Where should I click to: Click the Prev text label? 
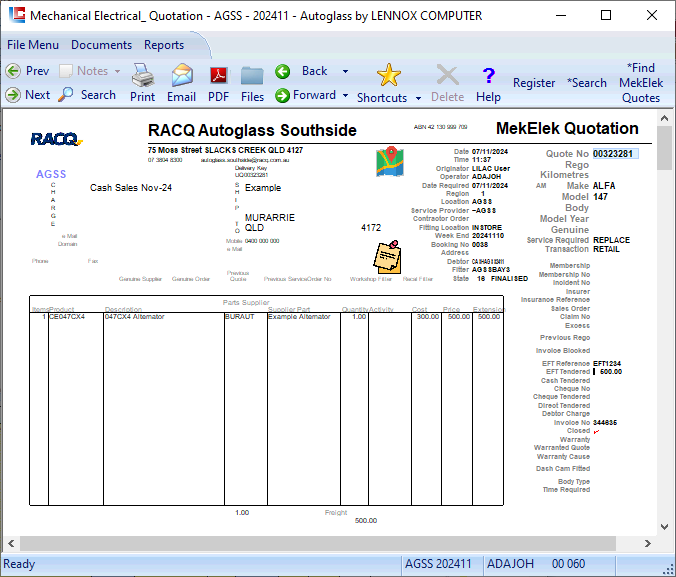(38, 71)
